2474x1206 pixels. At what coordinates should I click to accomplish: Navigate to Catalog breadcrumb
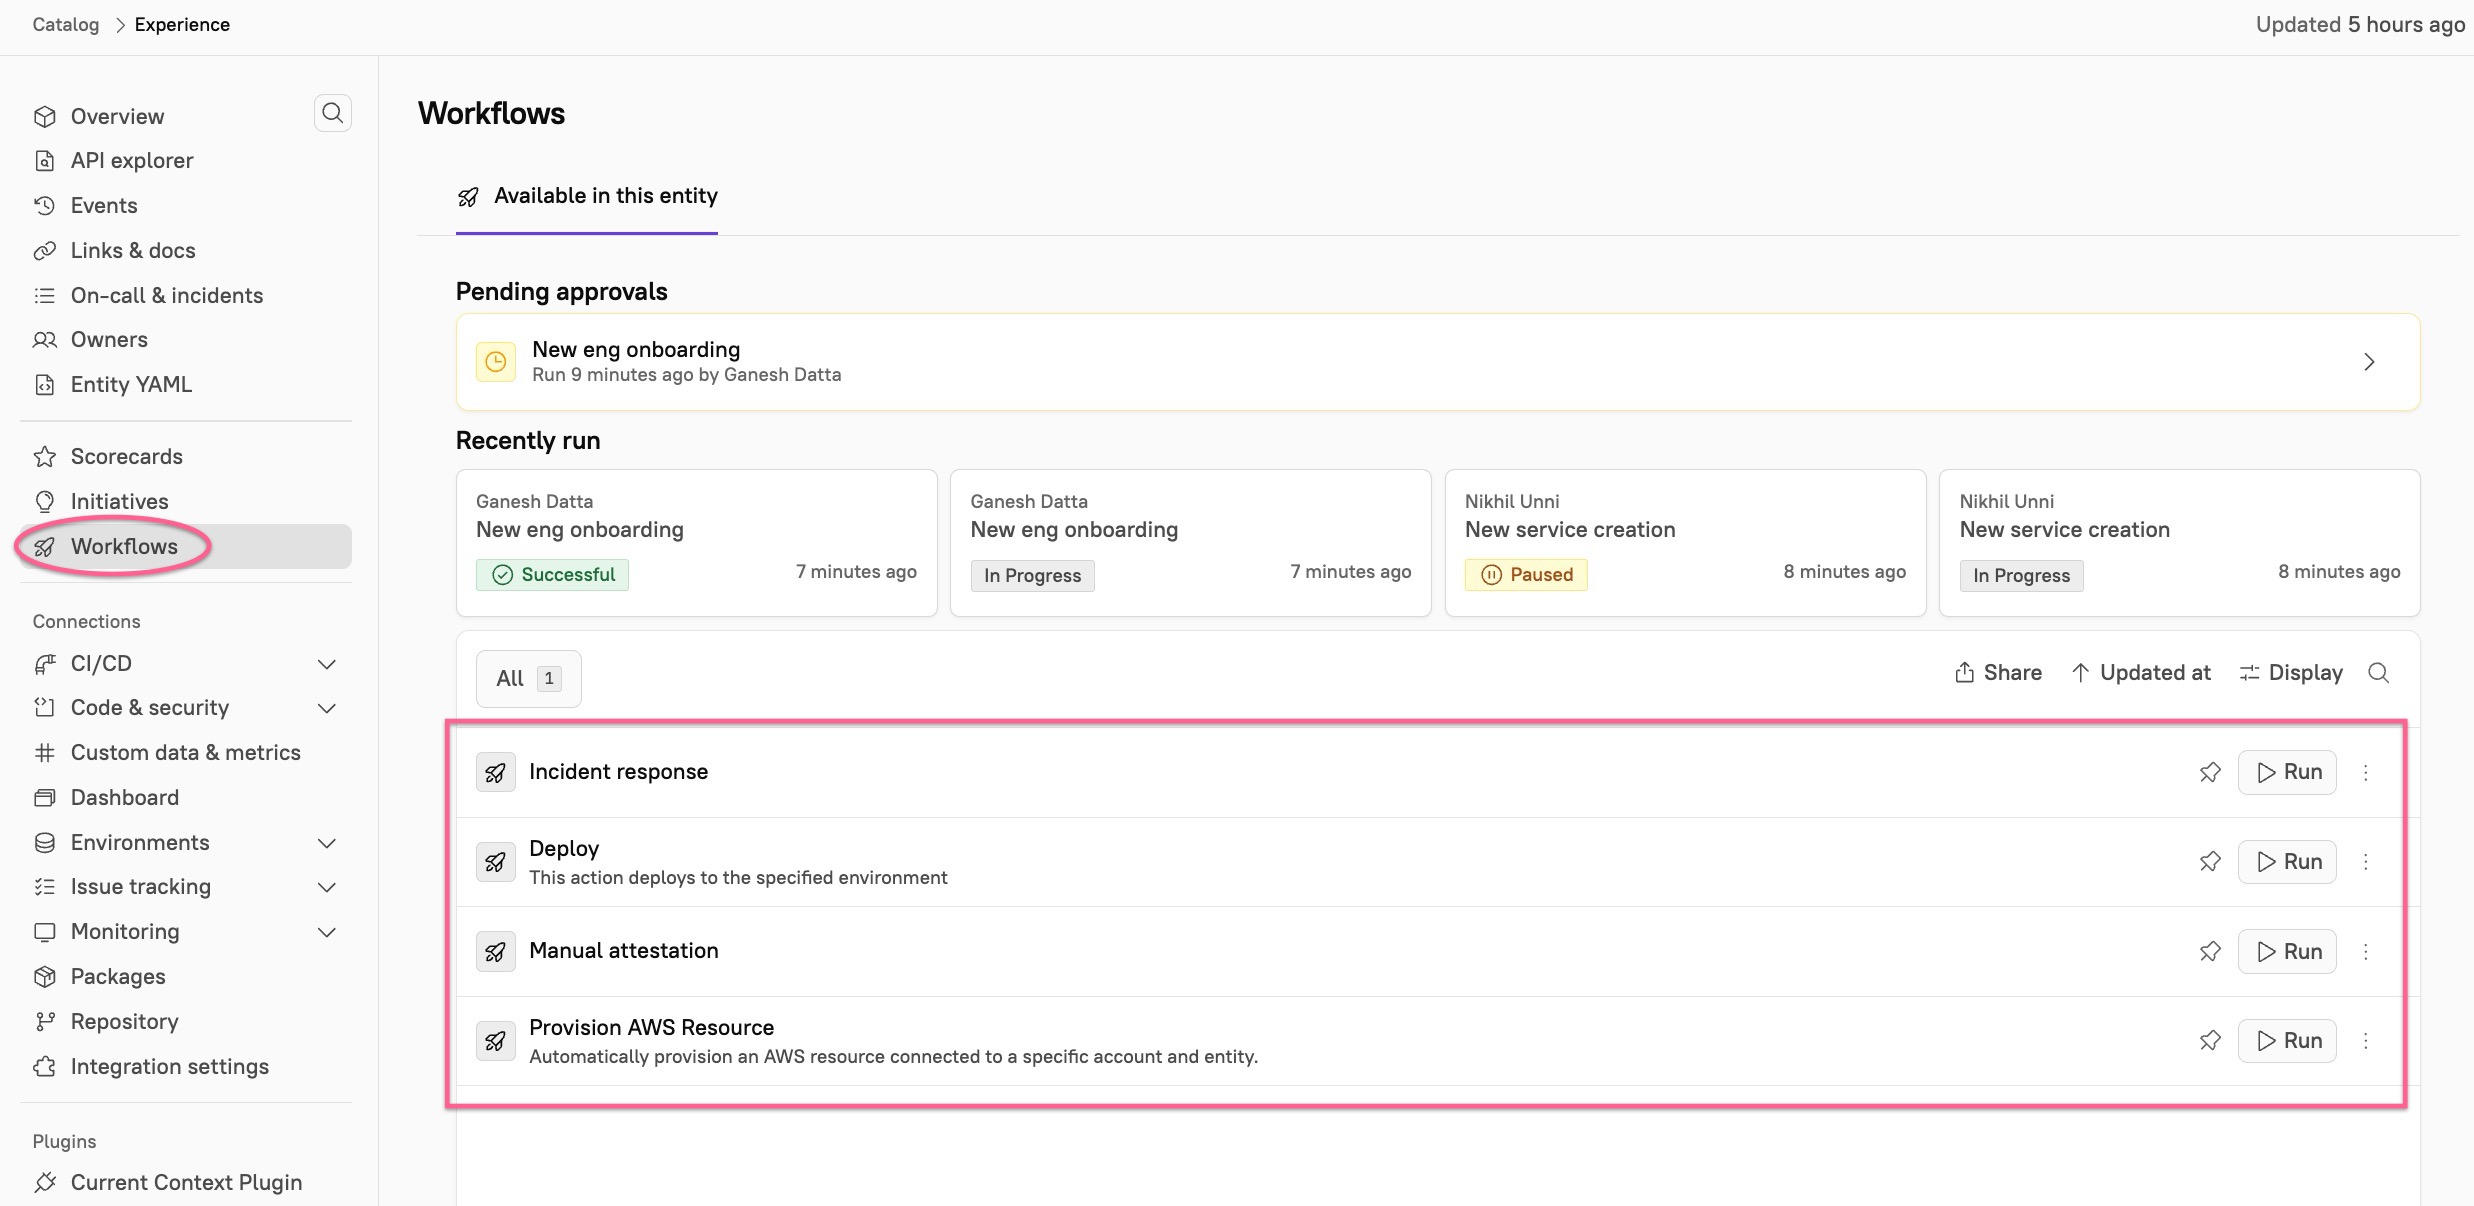coord(66,25)
